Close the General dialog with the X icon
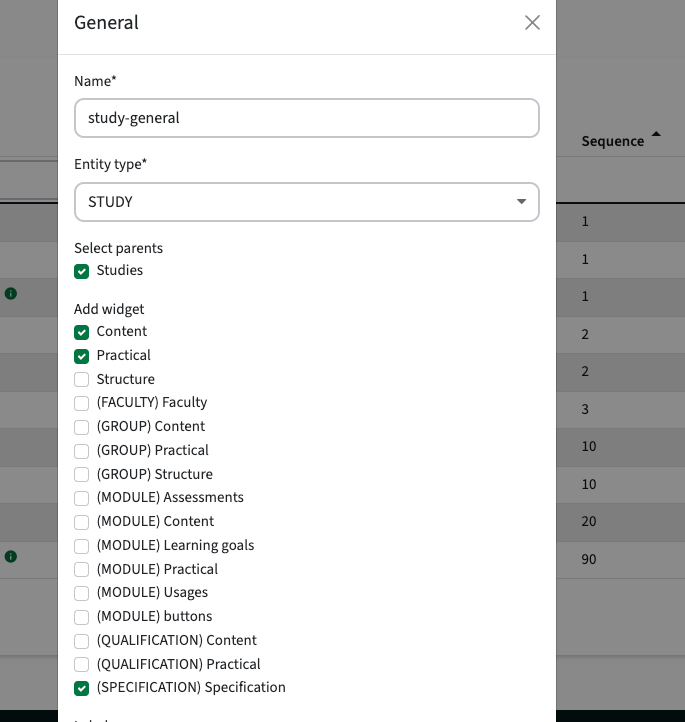685x722 pixels. pyautogui.click(x=532, y=23)
